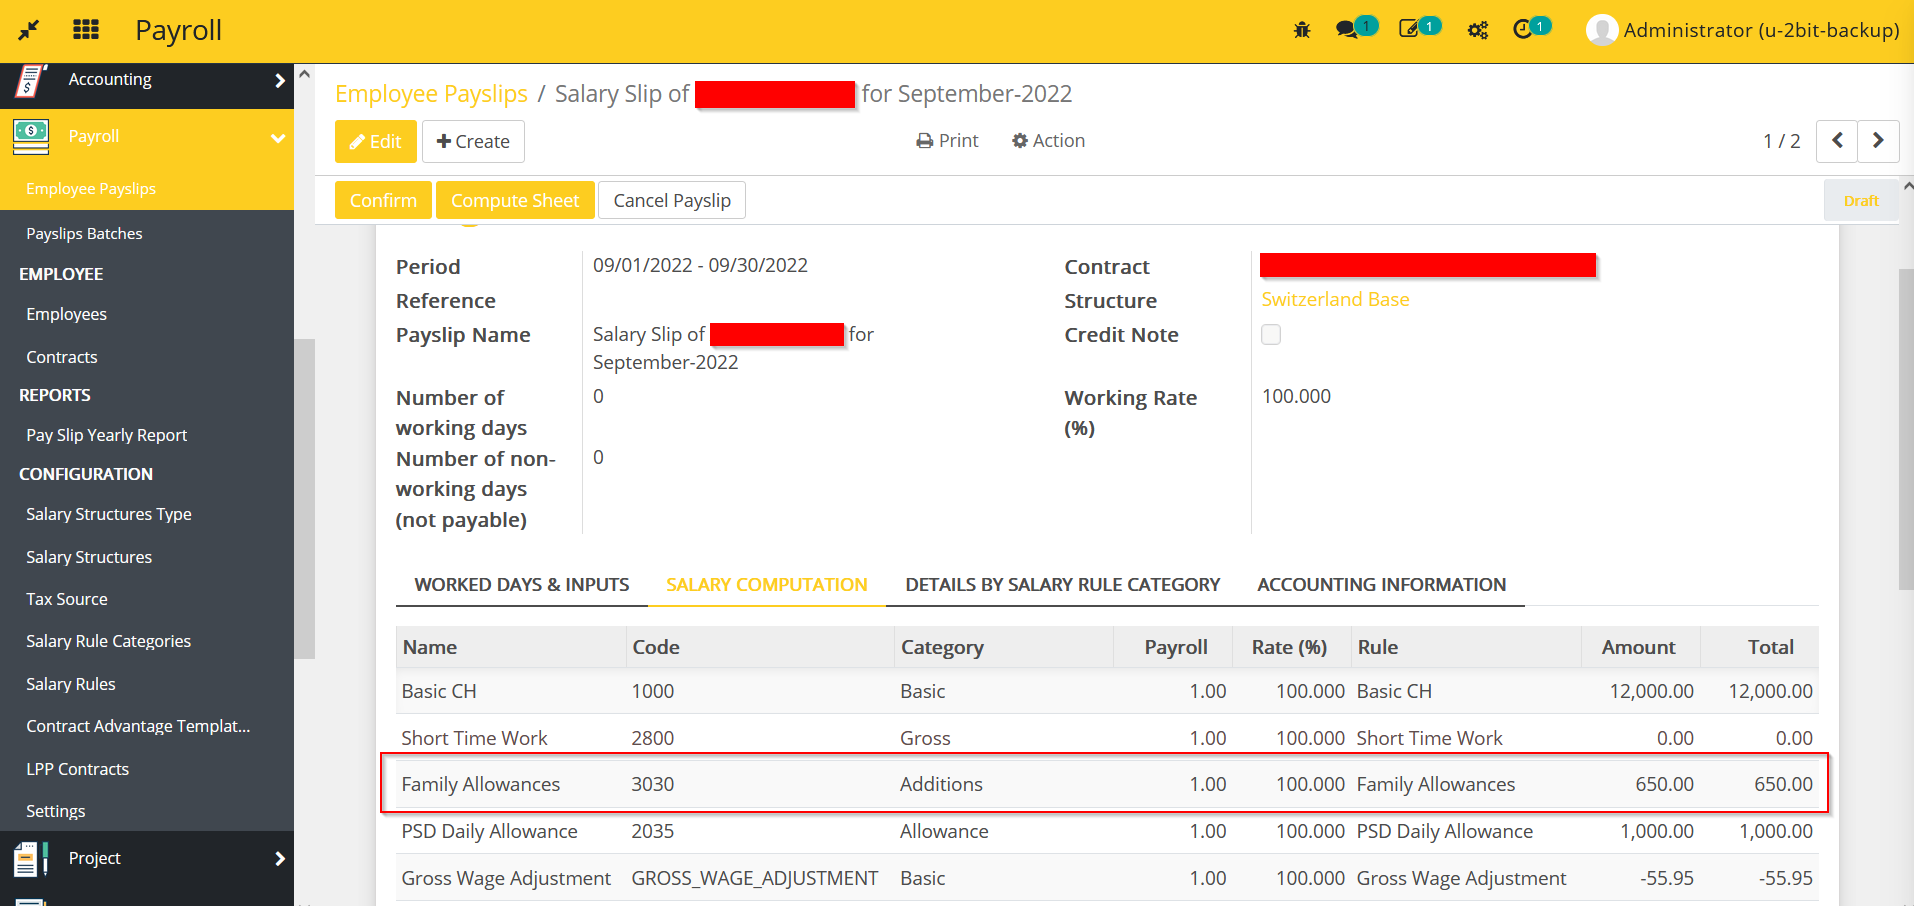Expand the Accounting sidebar chevron
The width and height of the screenshot is (1914, 906).
click(x=280, y=78)
